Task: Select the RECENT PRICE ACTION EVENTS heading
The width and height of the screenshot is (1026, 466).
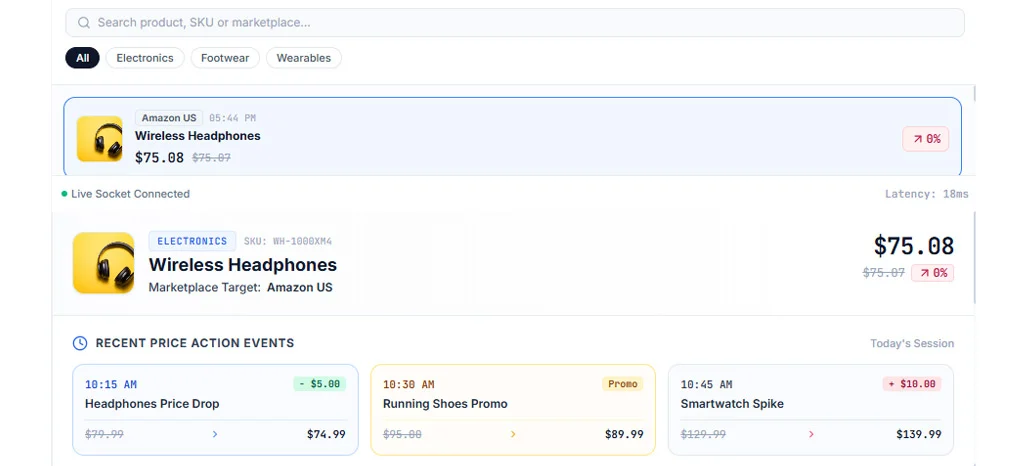Action: click(x=195, y=343)
